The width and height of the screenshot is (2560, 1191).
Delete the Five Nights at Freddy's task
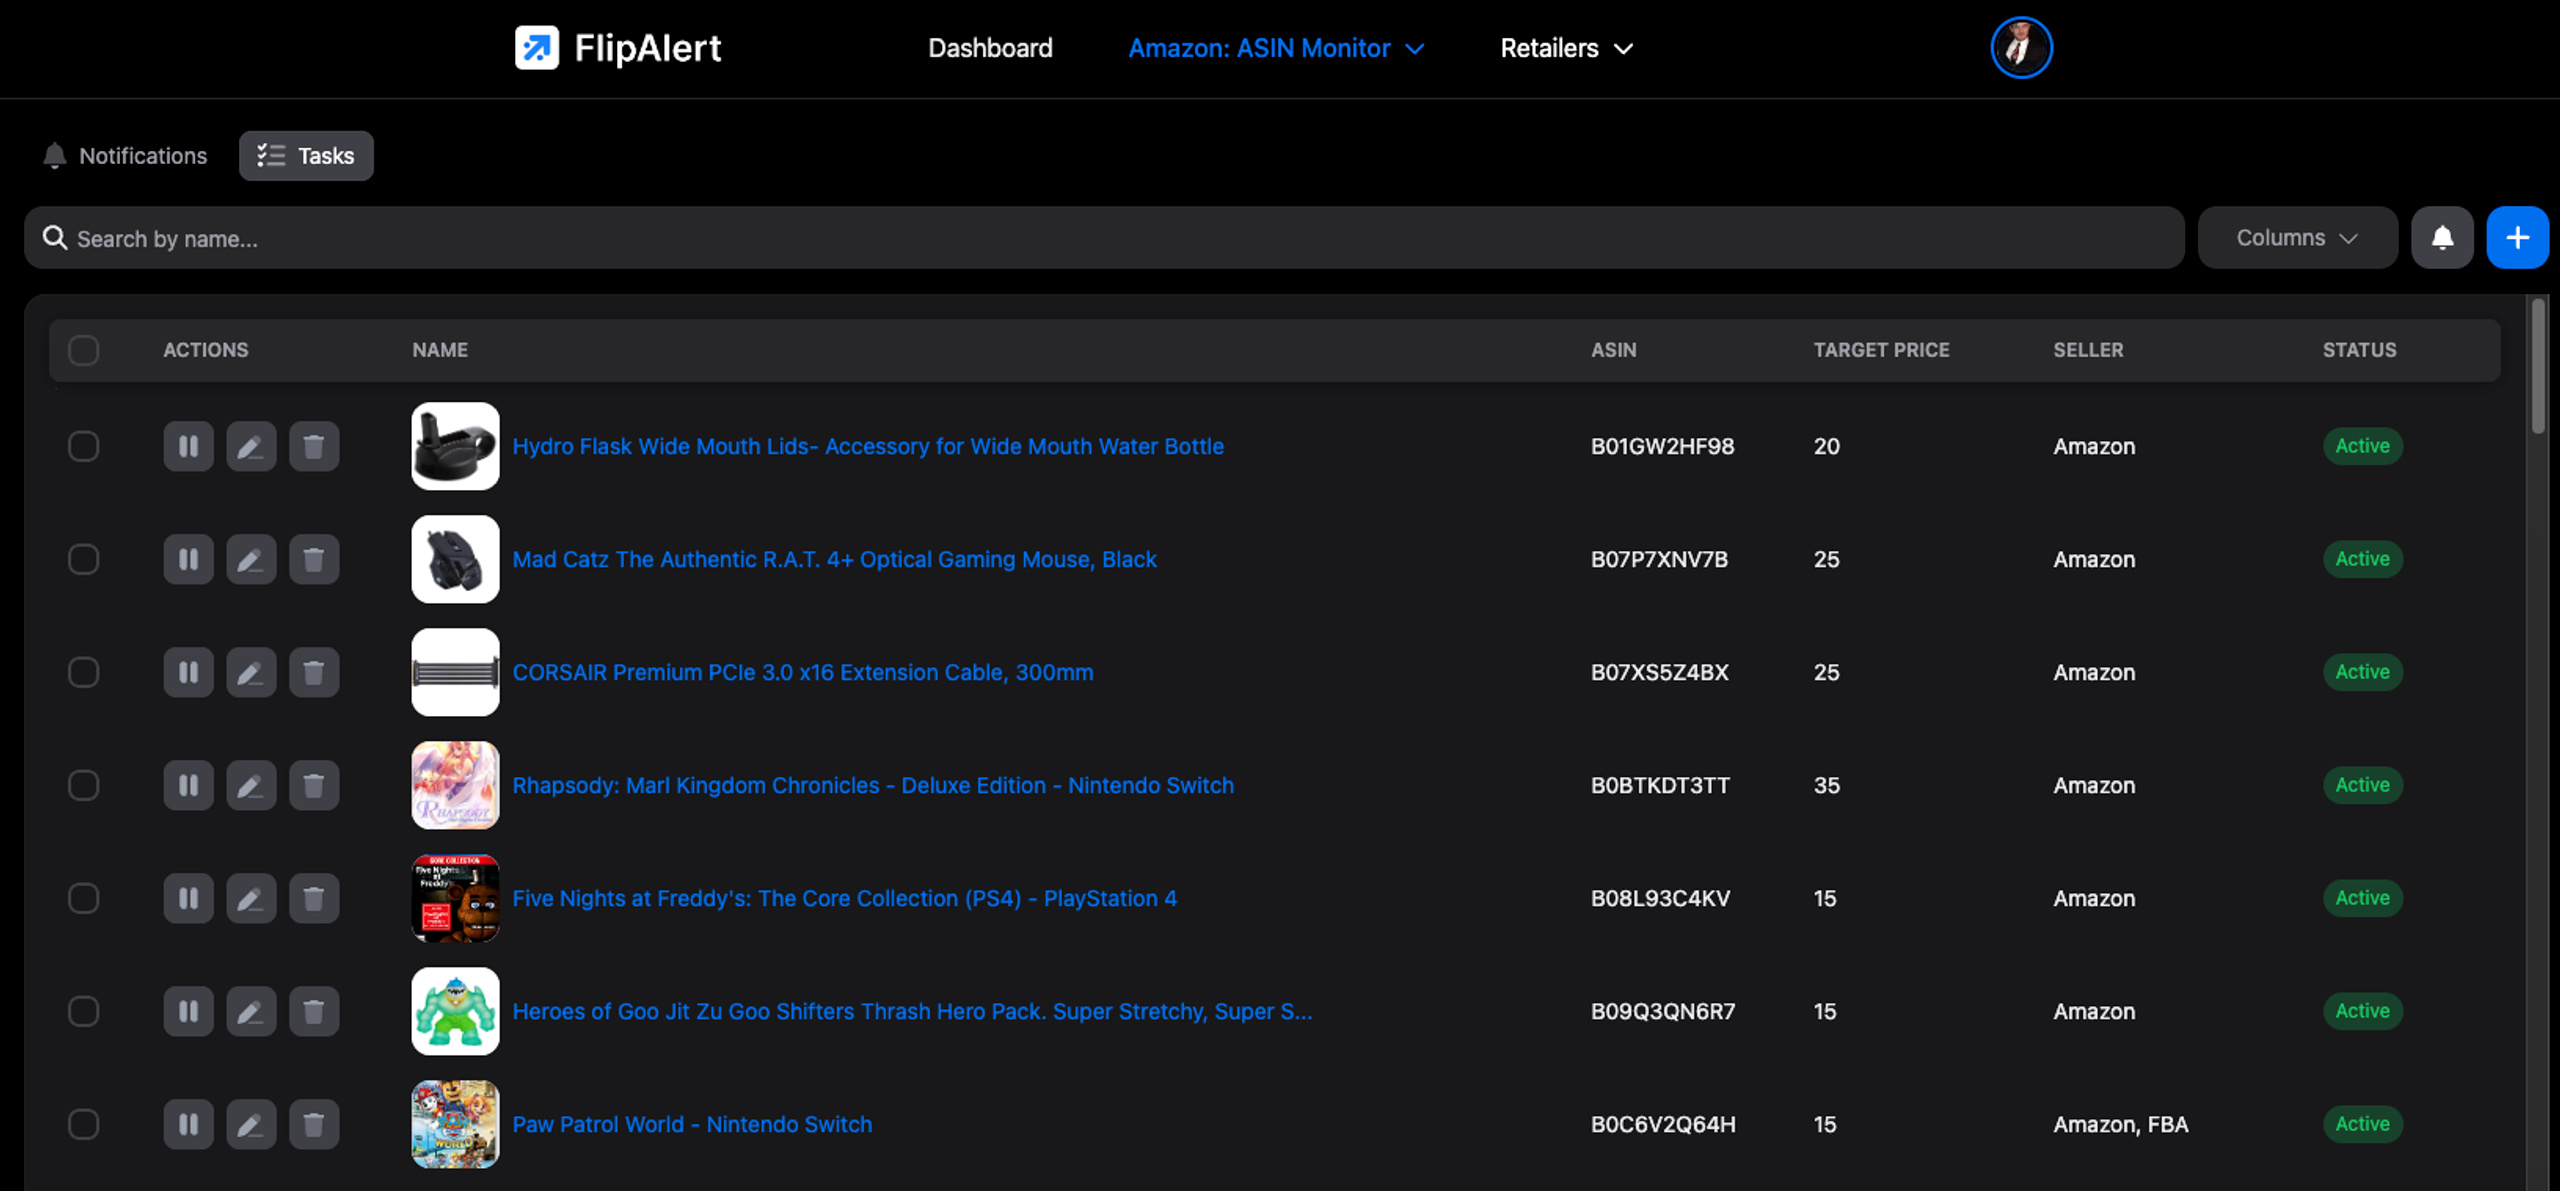click(x=314, y=898)
